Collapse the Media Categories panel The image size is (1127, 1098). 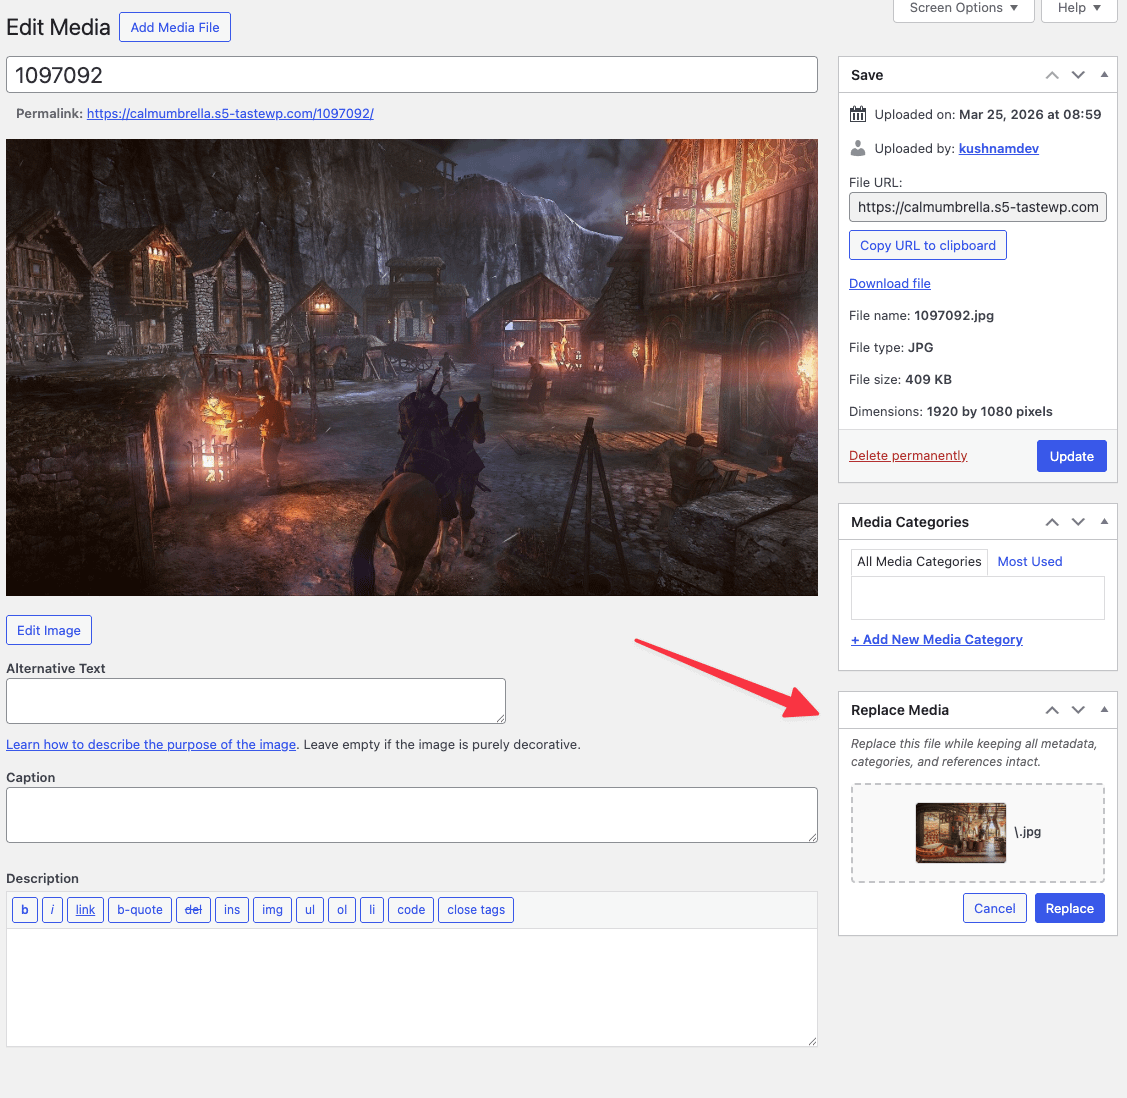click(x=1104, y=522)
